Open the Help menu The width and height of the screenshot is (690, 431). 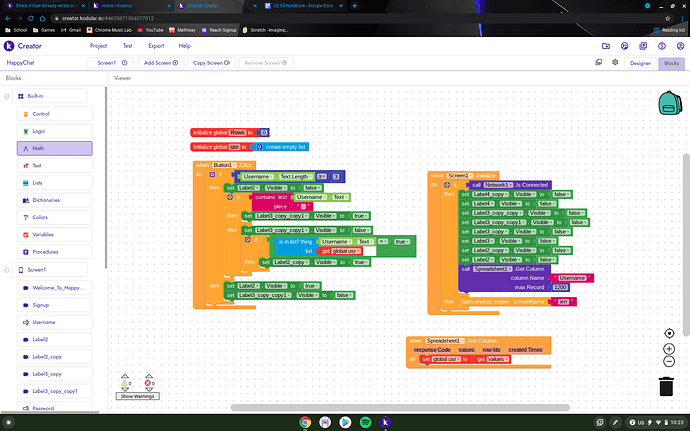click(x=184, y=46)
